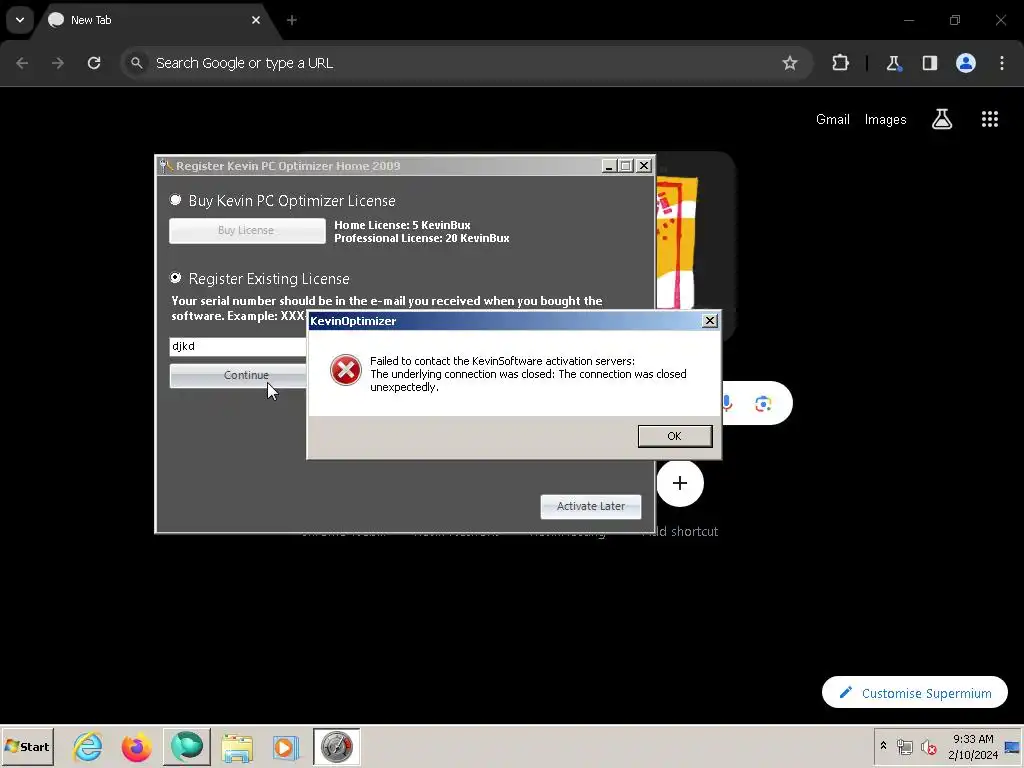The height and width of the screenshot is (768, 1024).
Task: Select the New Tab tab
Action: point(153,20)
